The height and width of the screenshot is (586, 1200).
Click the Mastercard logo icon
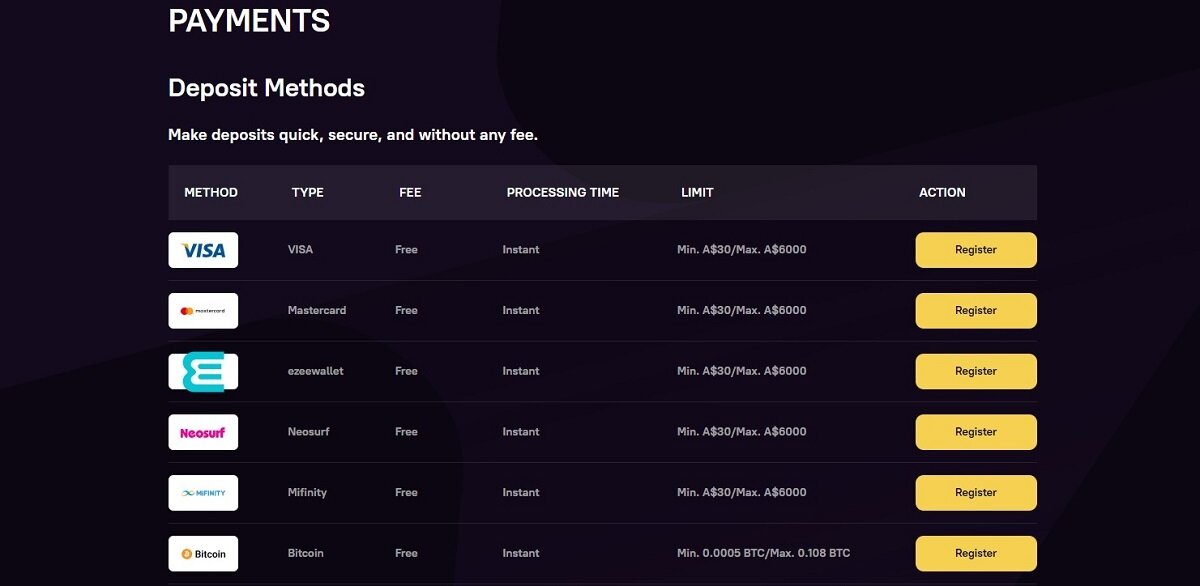pyautogui.click(x=203, y=311)
